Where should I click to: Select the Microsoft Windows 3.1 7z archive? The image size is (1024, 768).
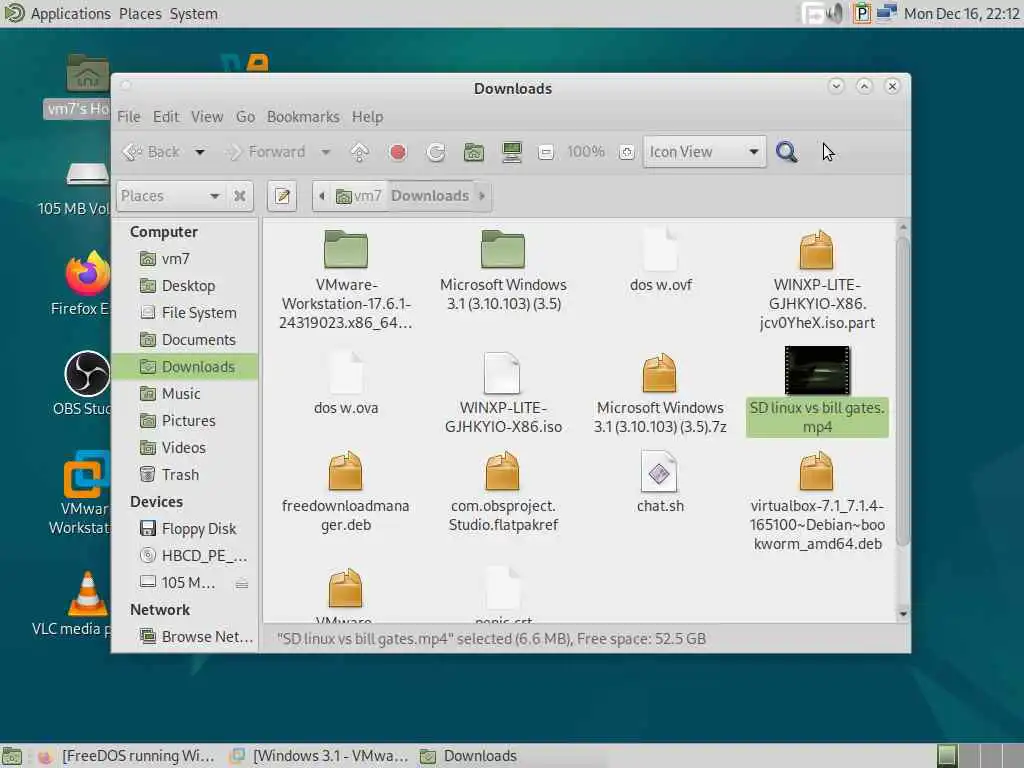point(660,393)
